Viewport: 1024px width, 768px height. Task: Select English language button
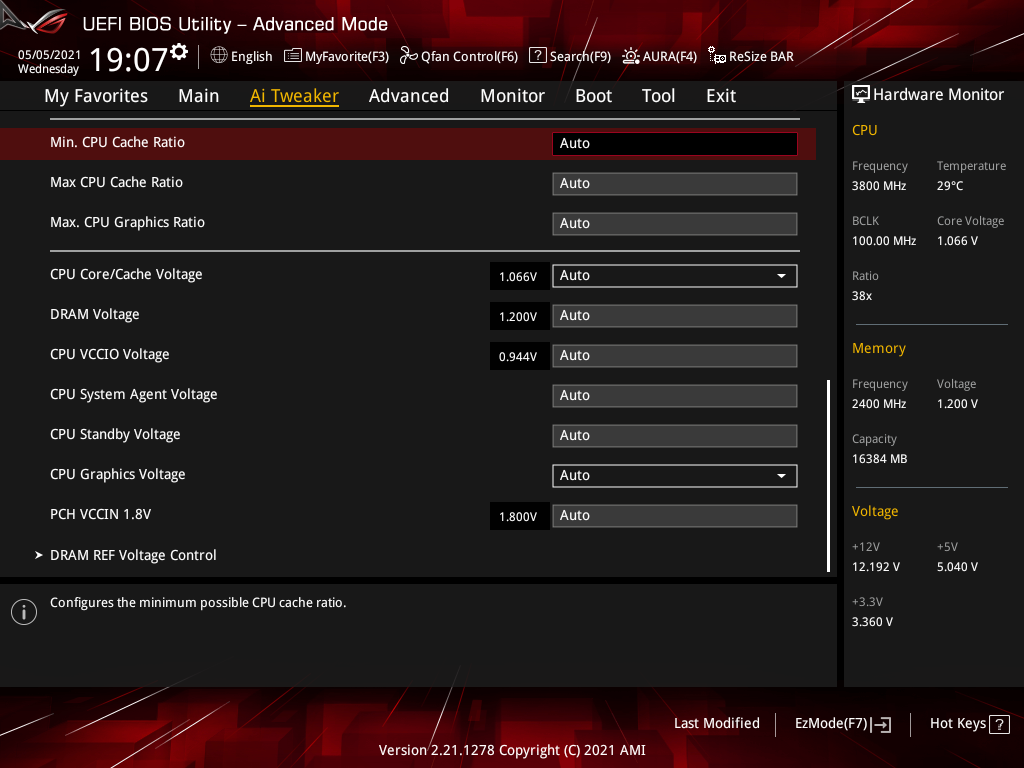point(251,56)
